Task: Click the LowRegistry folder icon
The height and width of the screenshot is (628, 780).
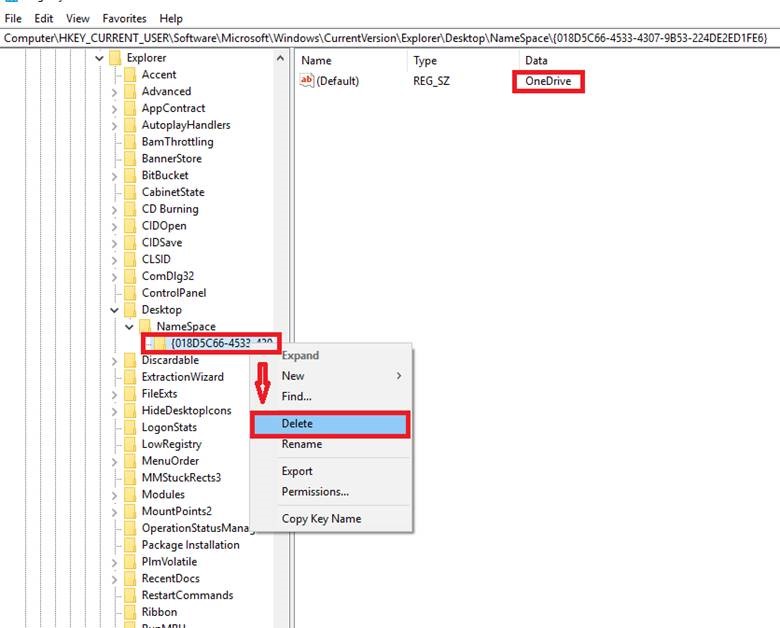Action: click(x=130, y=444)
